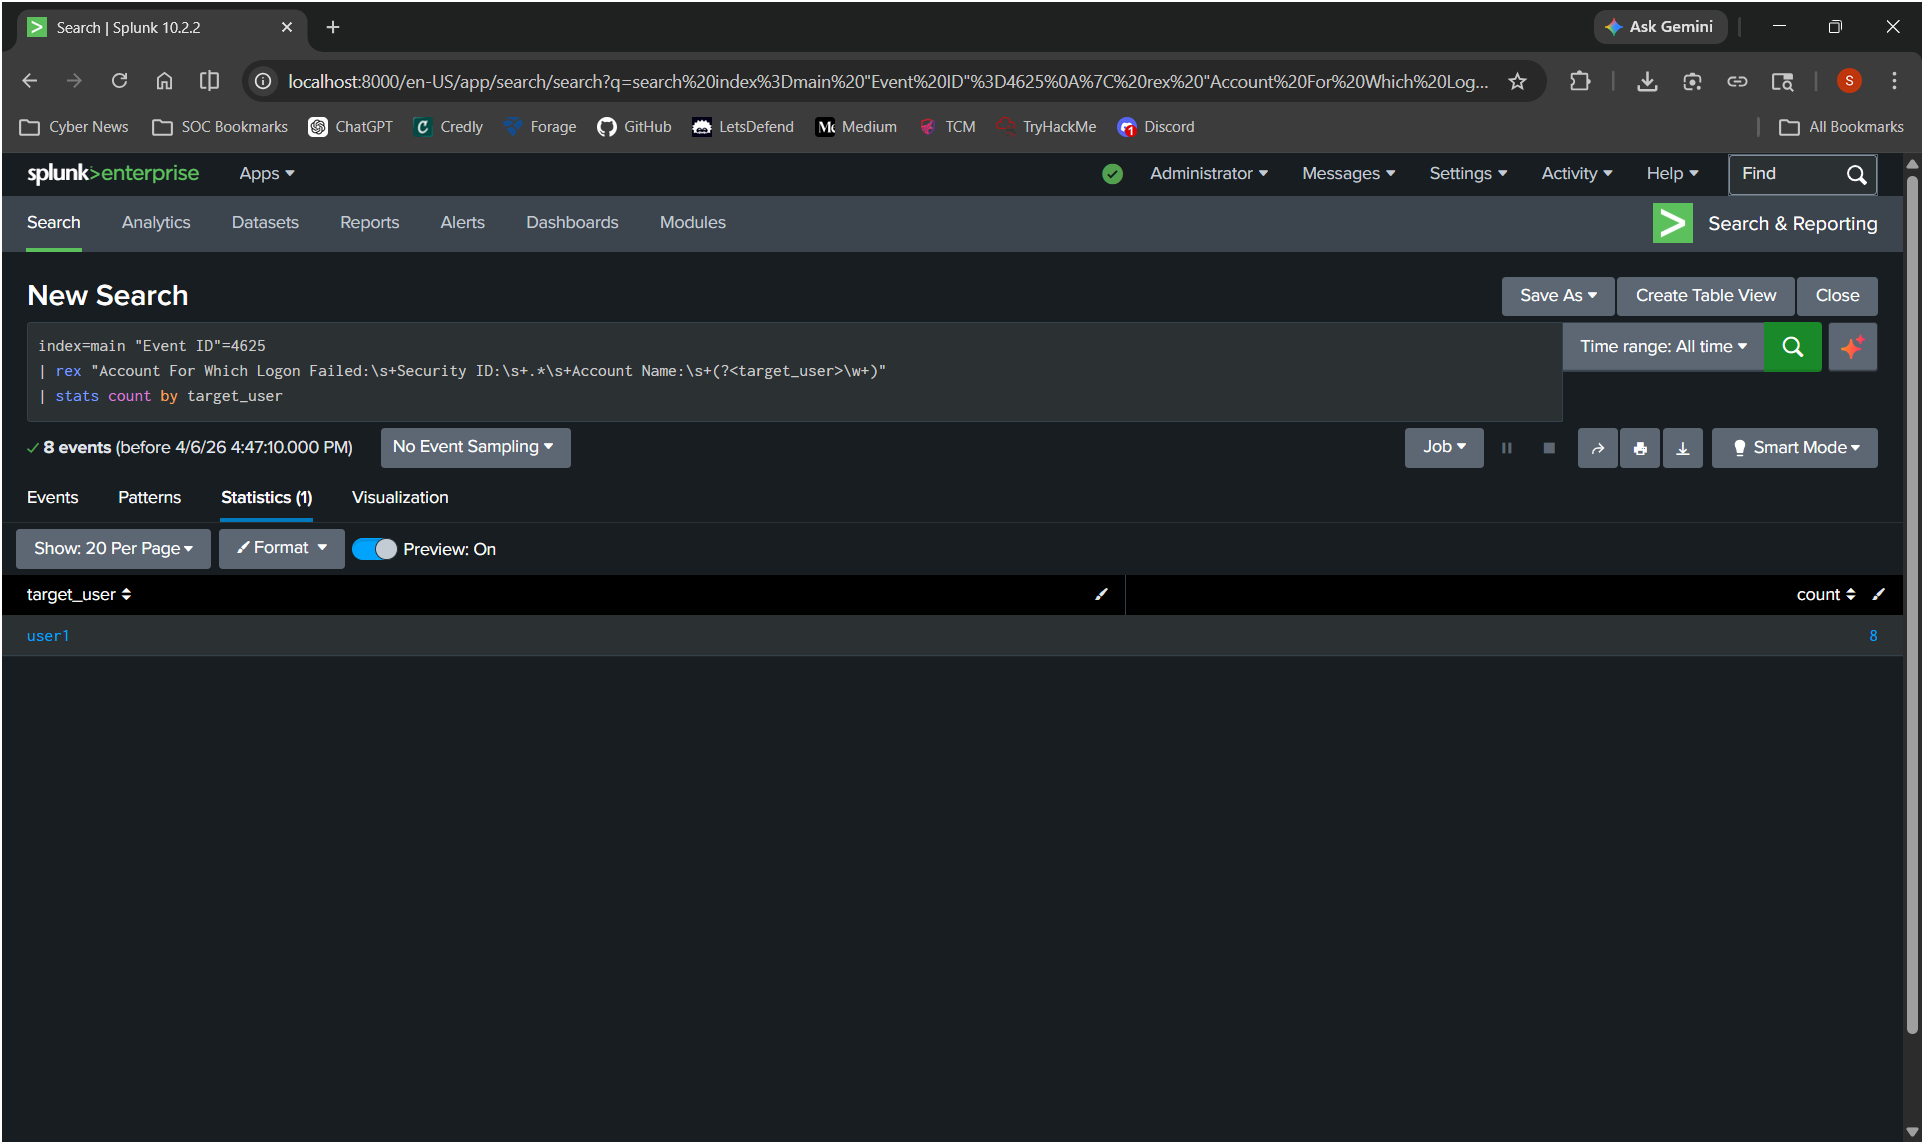Share the search job arrow icon
Screen dimensions: 1924x1144
pos(1597,449)
